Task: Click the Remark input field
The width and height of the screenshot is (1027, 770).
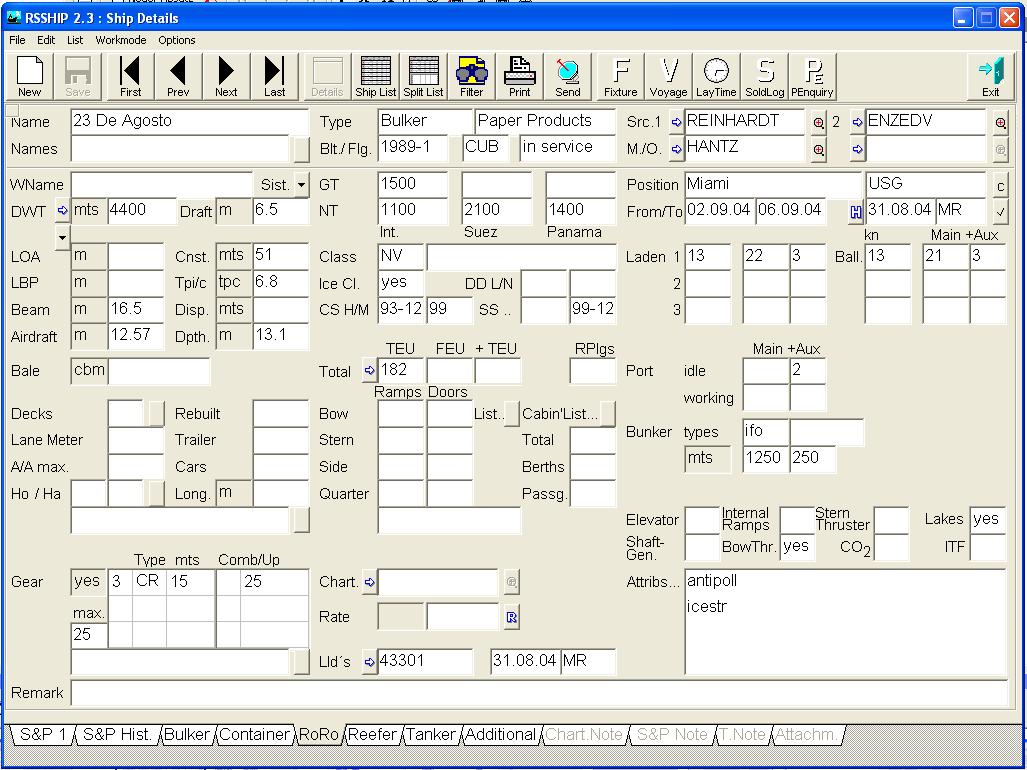Action: (x=539, y=693)
